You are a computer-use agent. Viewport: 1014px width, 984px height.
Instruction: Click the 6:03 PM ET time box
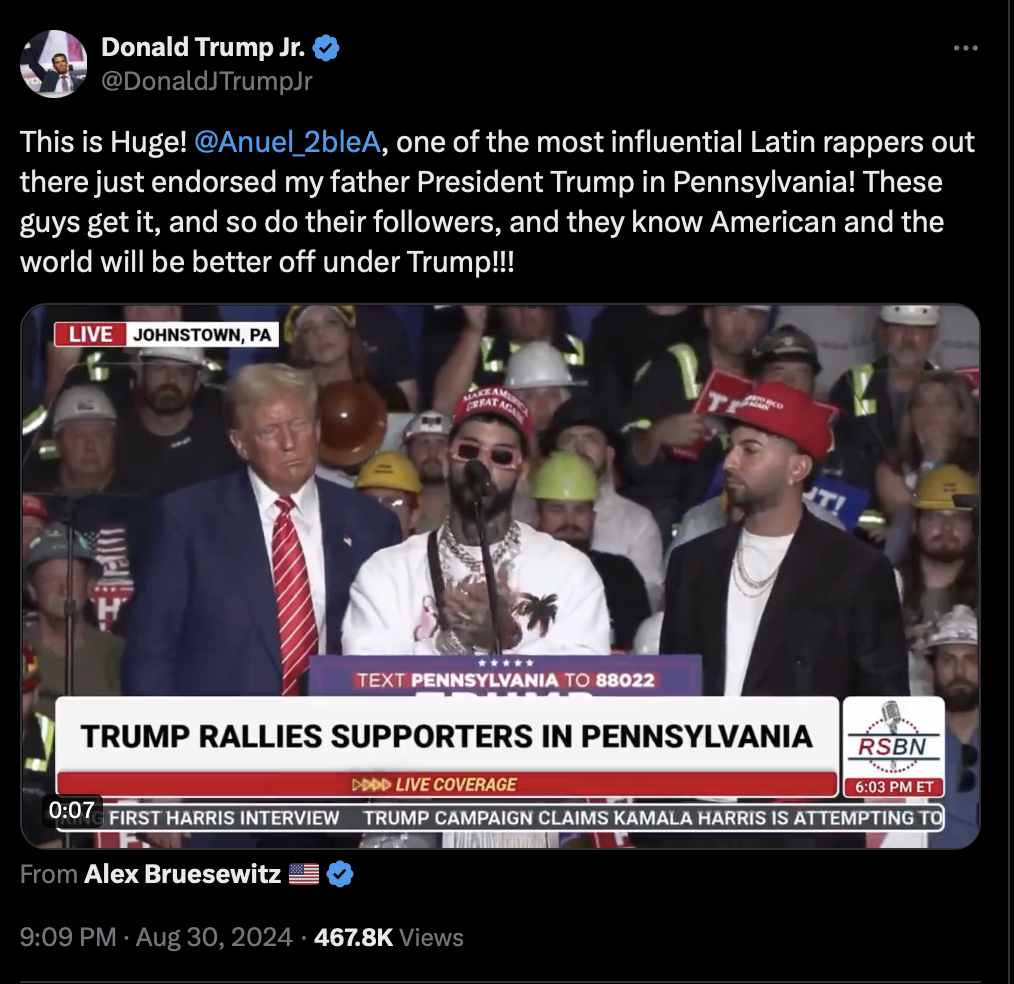tap(894, 787)
